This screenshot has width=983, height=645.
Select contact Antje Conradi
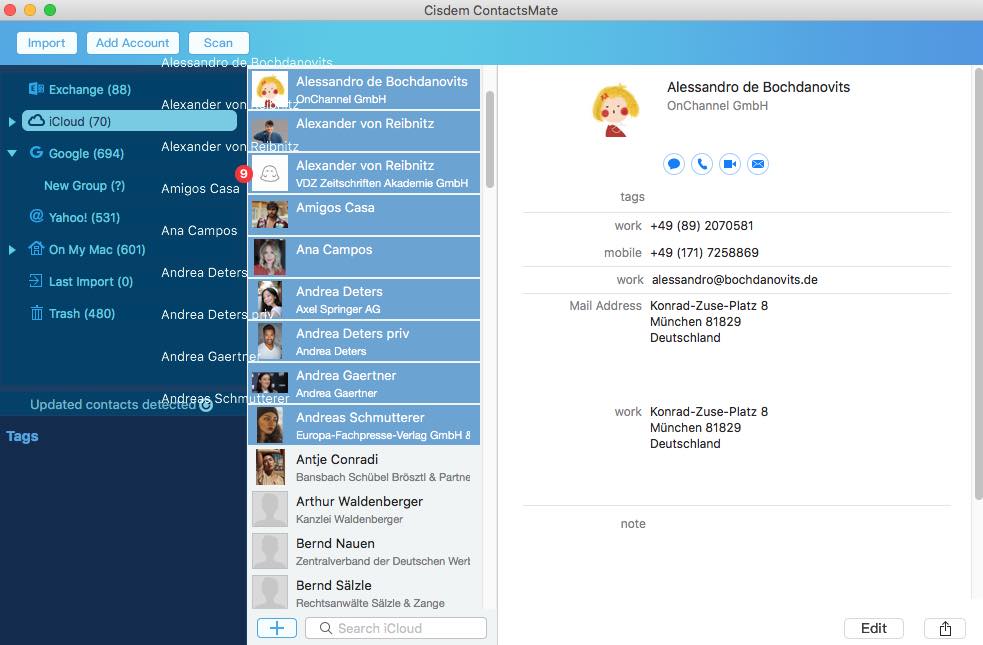pyautogui.click(x=364, y=467)
